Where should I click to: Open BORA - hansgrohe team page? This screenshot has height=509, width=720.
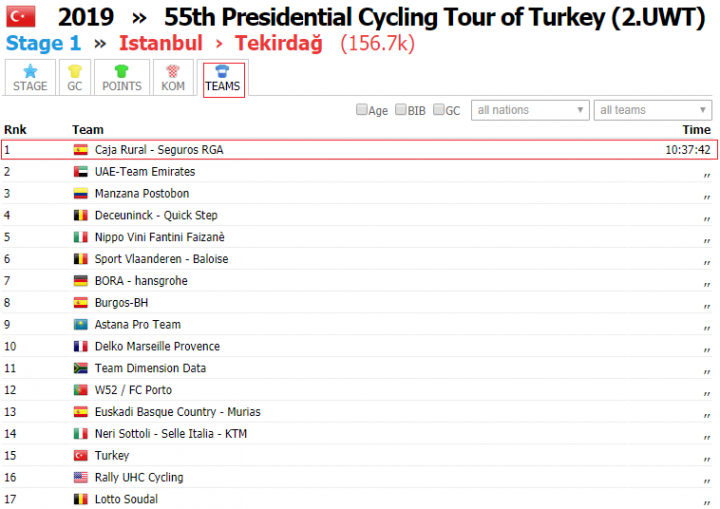[141, 281]
